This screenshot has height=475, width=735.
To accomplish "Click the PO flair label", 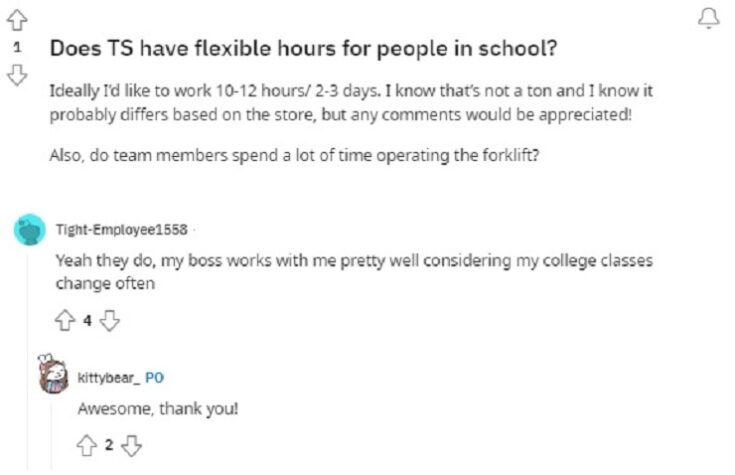I will point(154,378).
